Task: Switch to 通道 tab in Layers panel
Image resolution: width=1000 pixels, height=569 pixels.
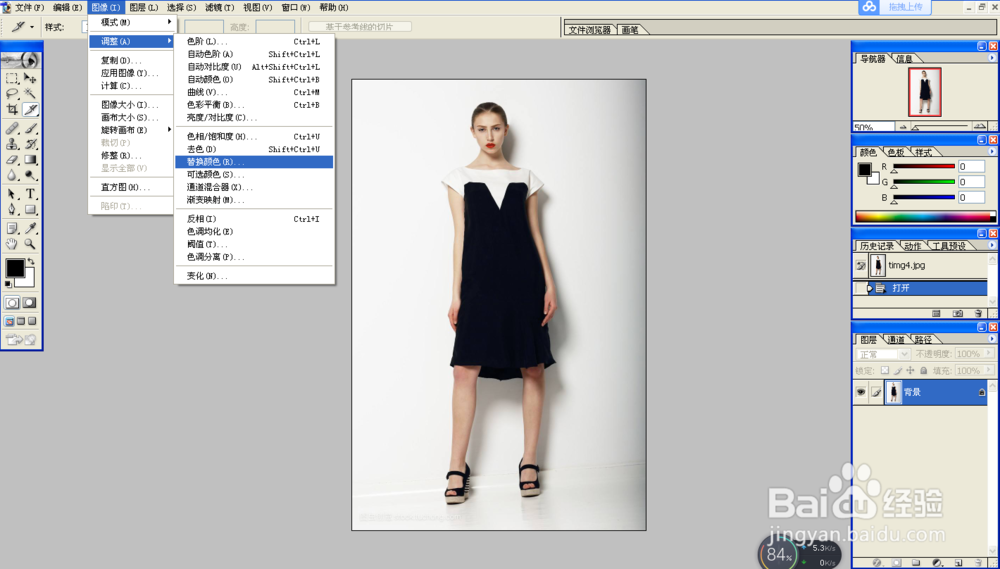Action: point(896,339)
